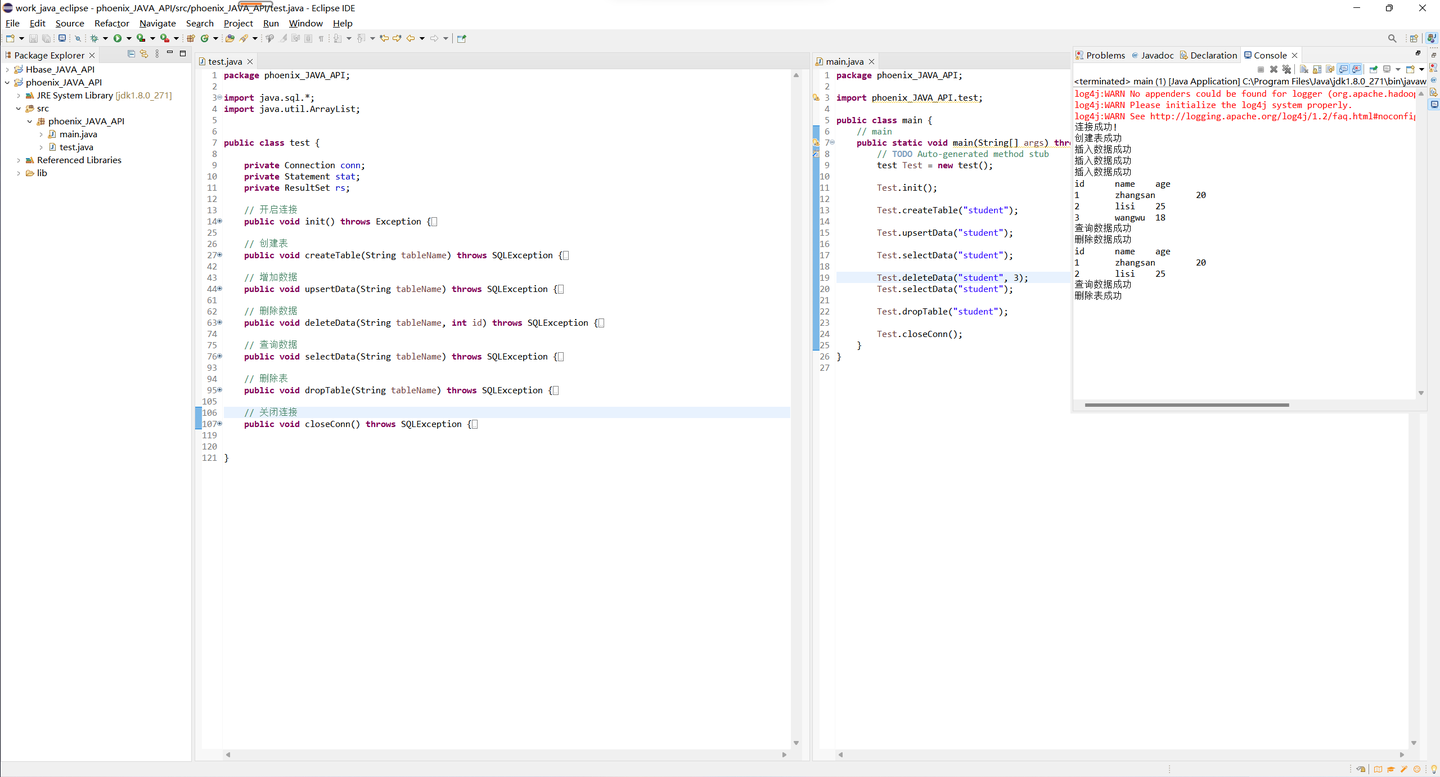
Task: Click the Console horizontal scrollbar
Action: pyautogui.click(x=1187, y=405)
